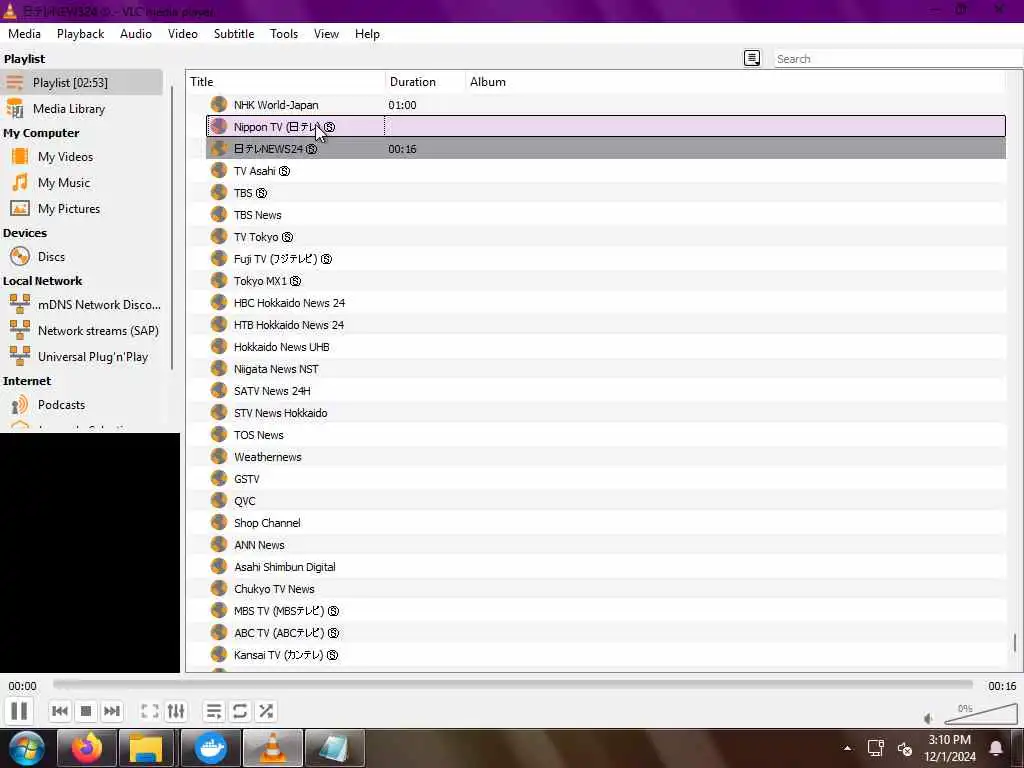Click the playback seek bar
Image resolution: width=1024 pixels, height=768 pixels.
pos(513,685)
